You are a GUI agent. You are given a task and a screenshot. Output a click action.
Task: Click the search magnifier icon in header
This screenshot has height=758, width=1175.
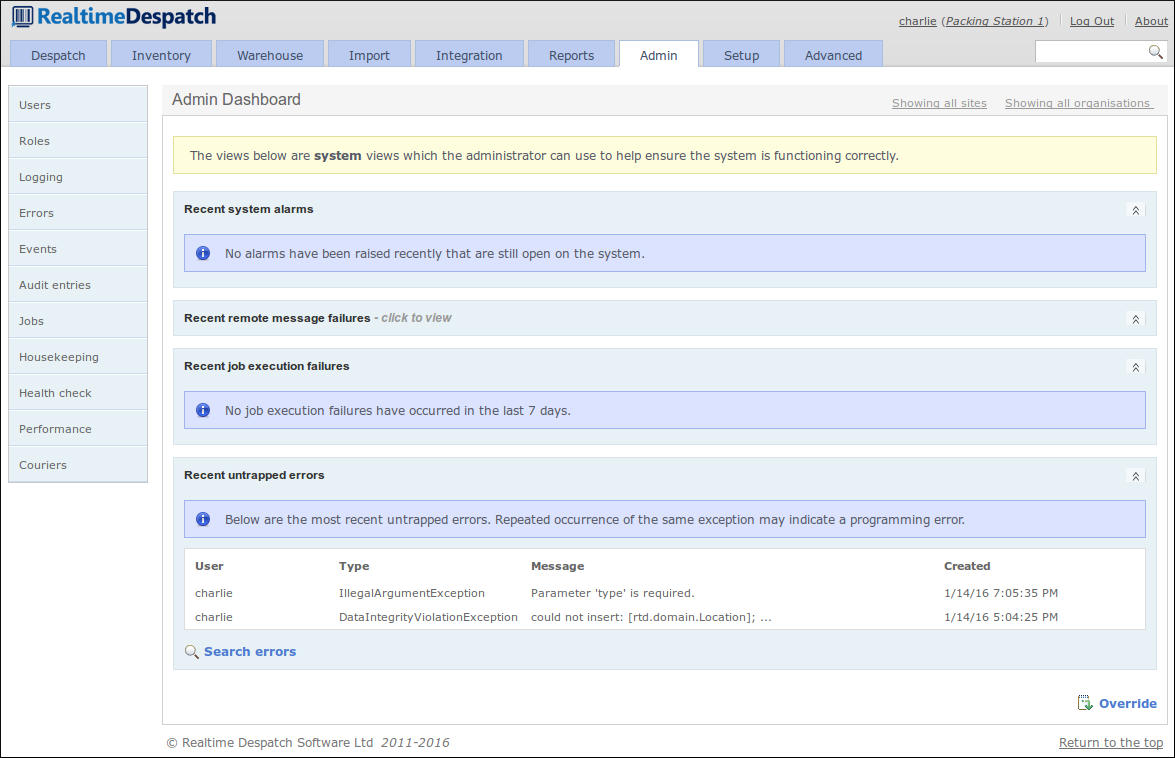pyautogui.click(x=1156, y=52)
